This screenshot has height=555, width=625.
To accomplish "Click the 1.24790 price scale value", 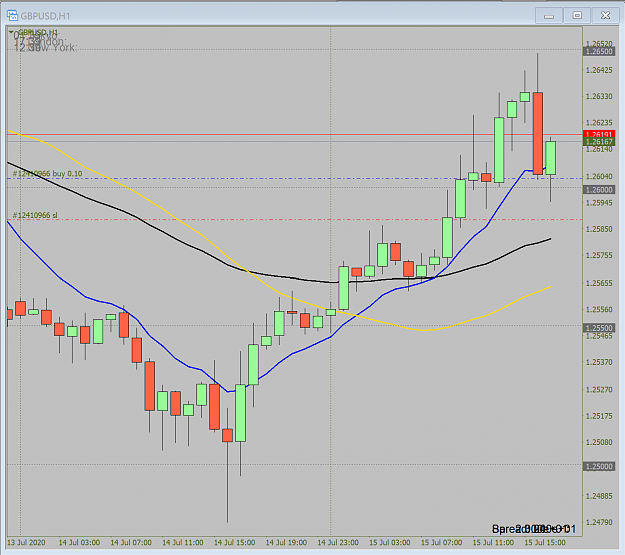I will [599, 522].
